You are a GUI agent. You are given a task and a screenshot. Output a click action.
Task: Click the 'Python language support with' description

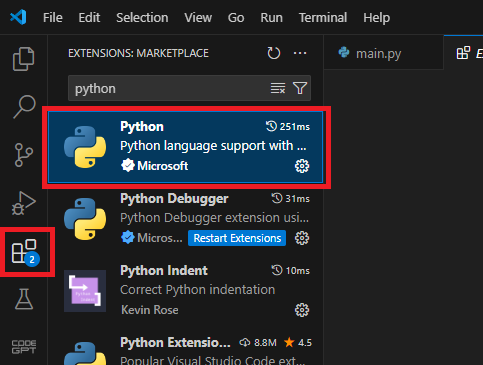(x=213, y=146)
